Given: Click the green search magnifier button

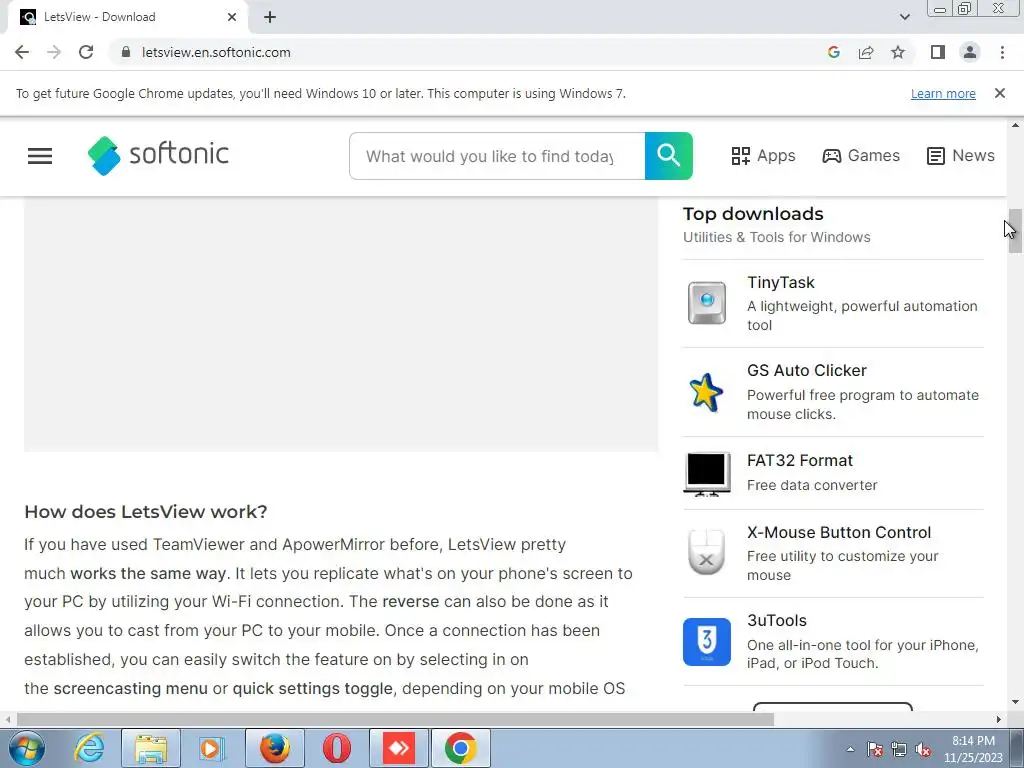Looking at the screenshot, I should pos(668,155).
